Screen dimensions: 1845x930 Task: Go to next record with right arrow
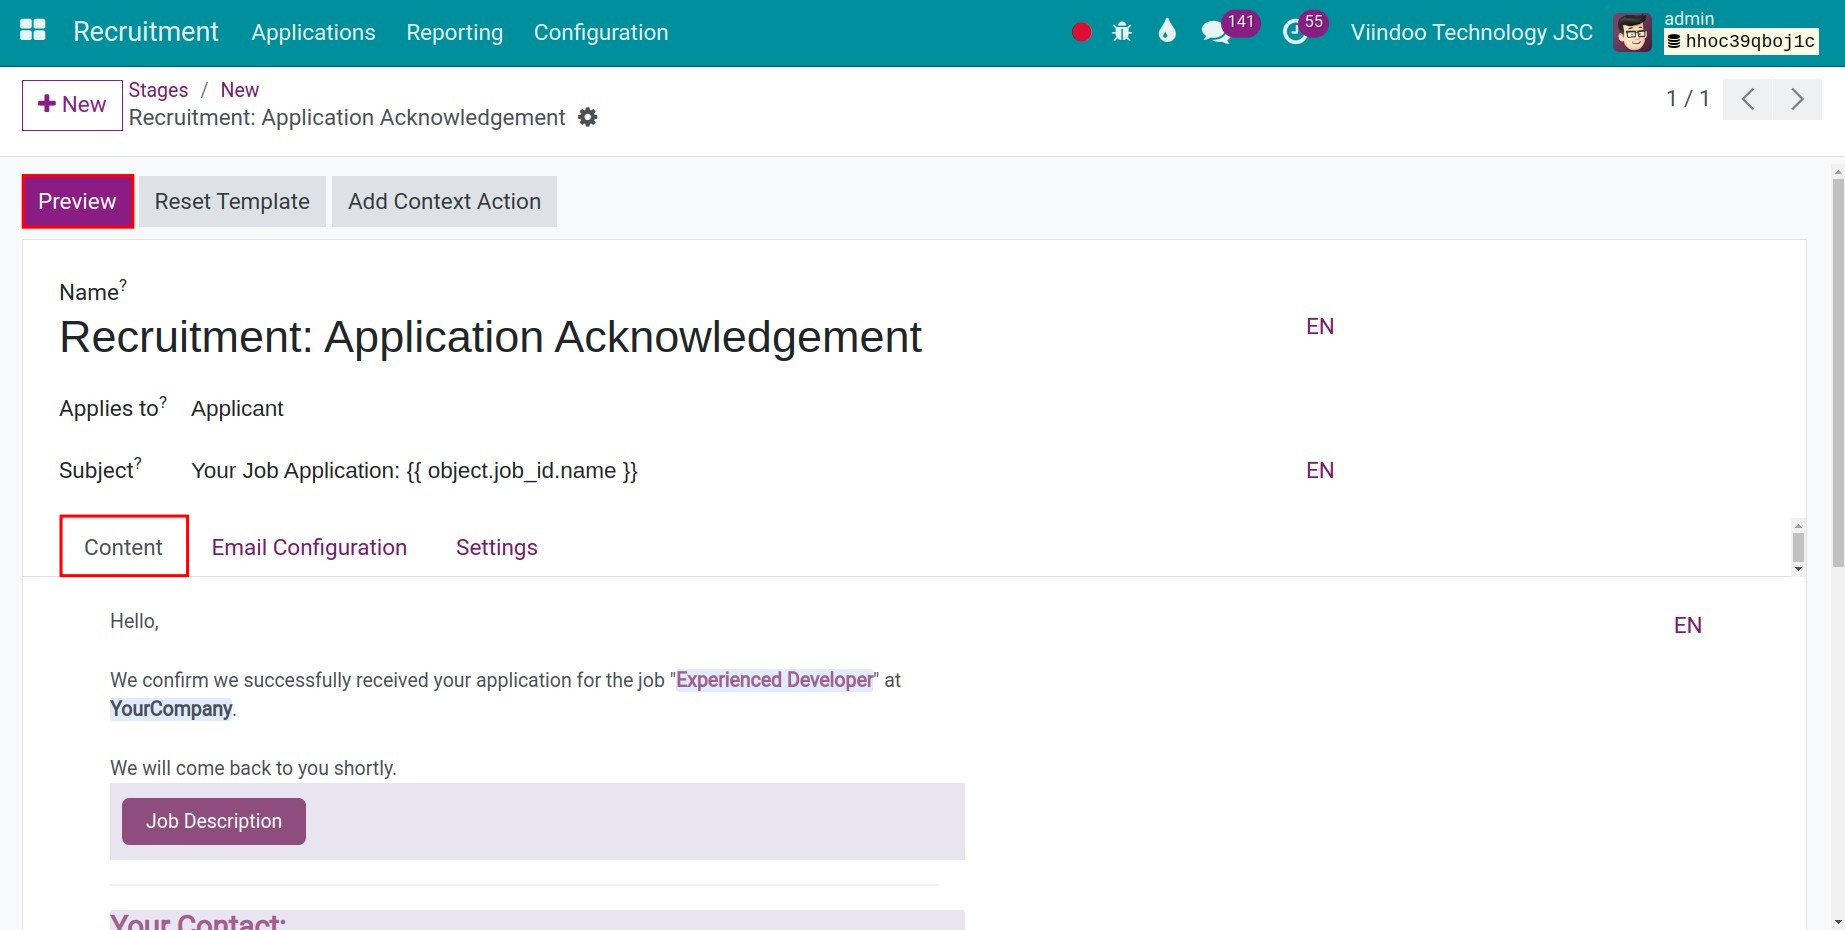[x=1797, y=99]
